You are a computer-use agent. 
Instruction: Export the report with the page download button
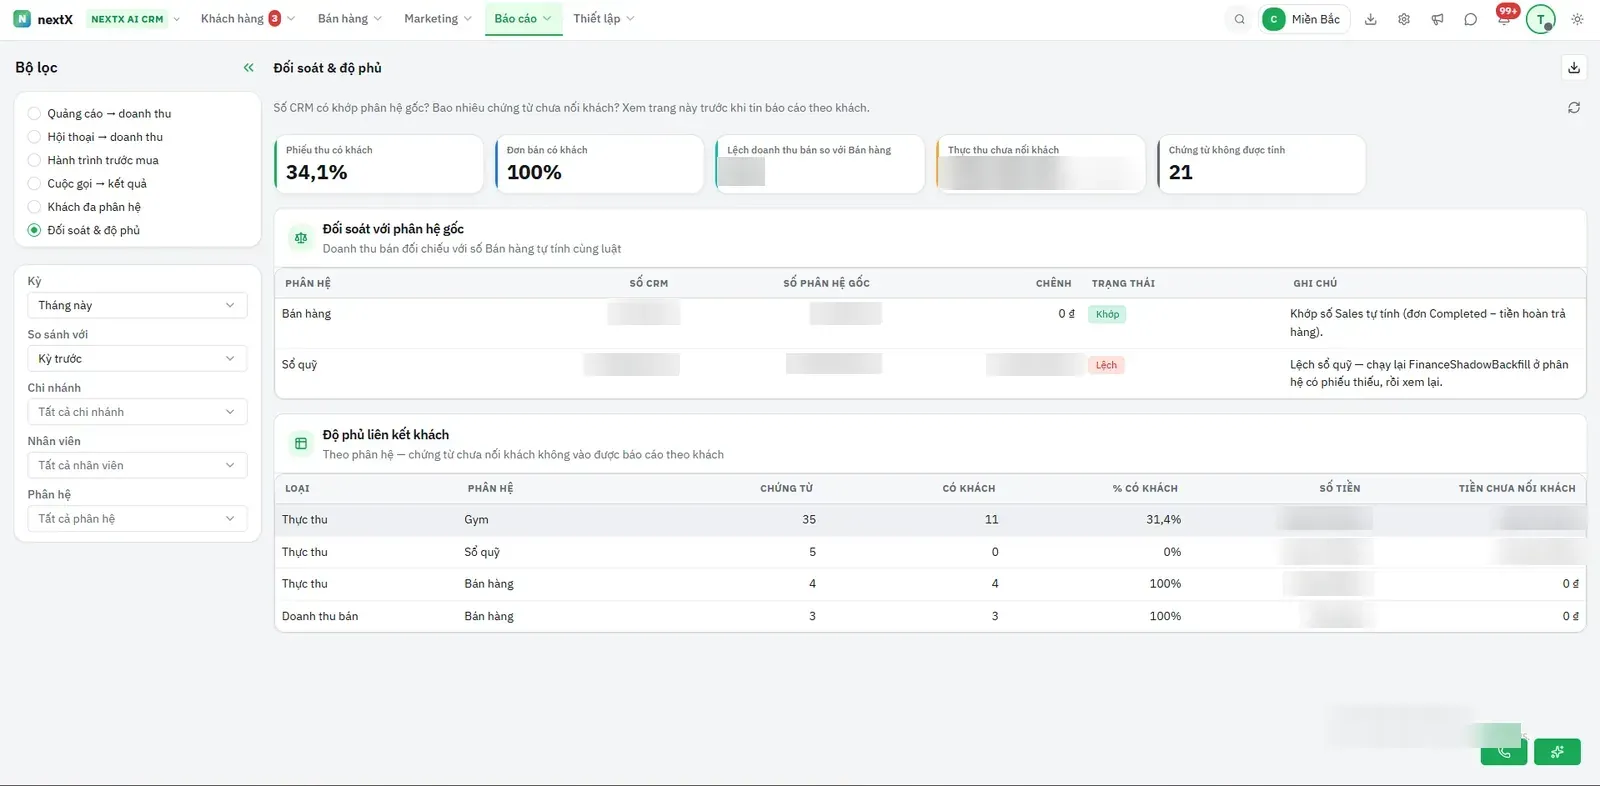pyautogui.click(x=1574, y=67)
